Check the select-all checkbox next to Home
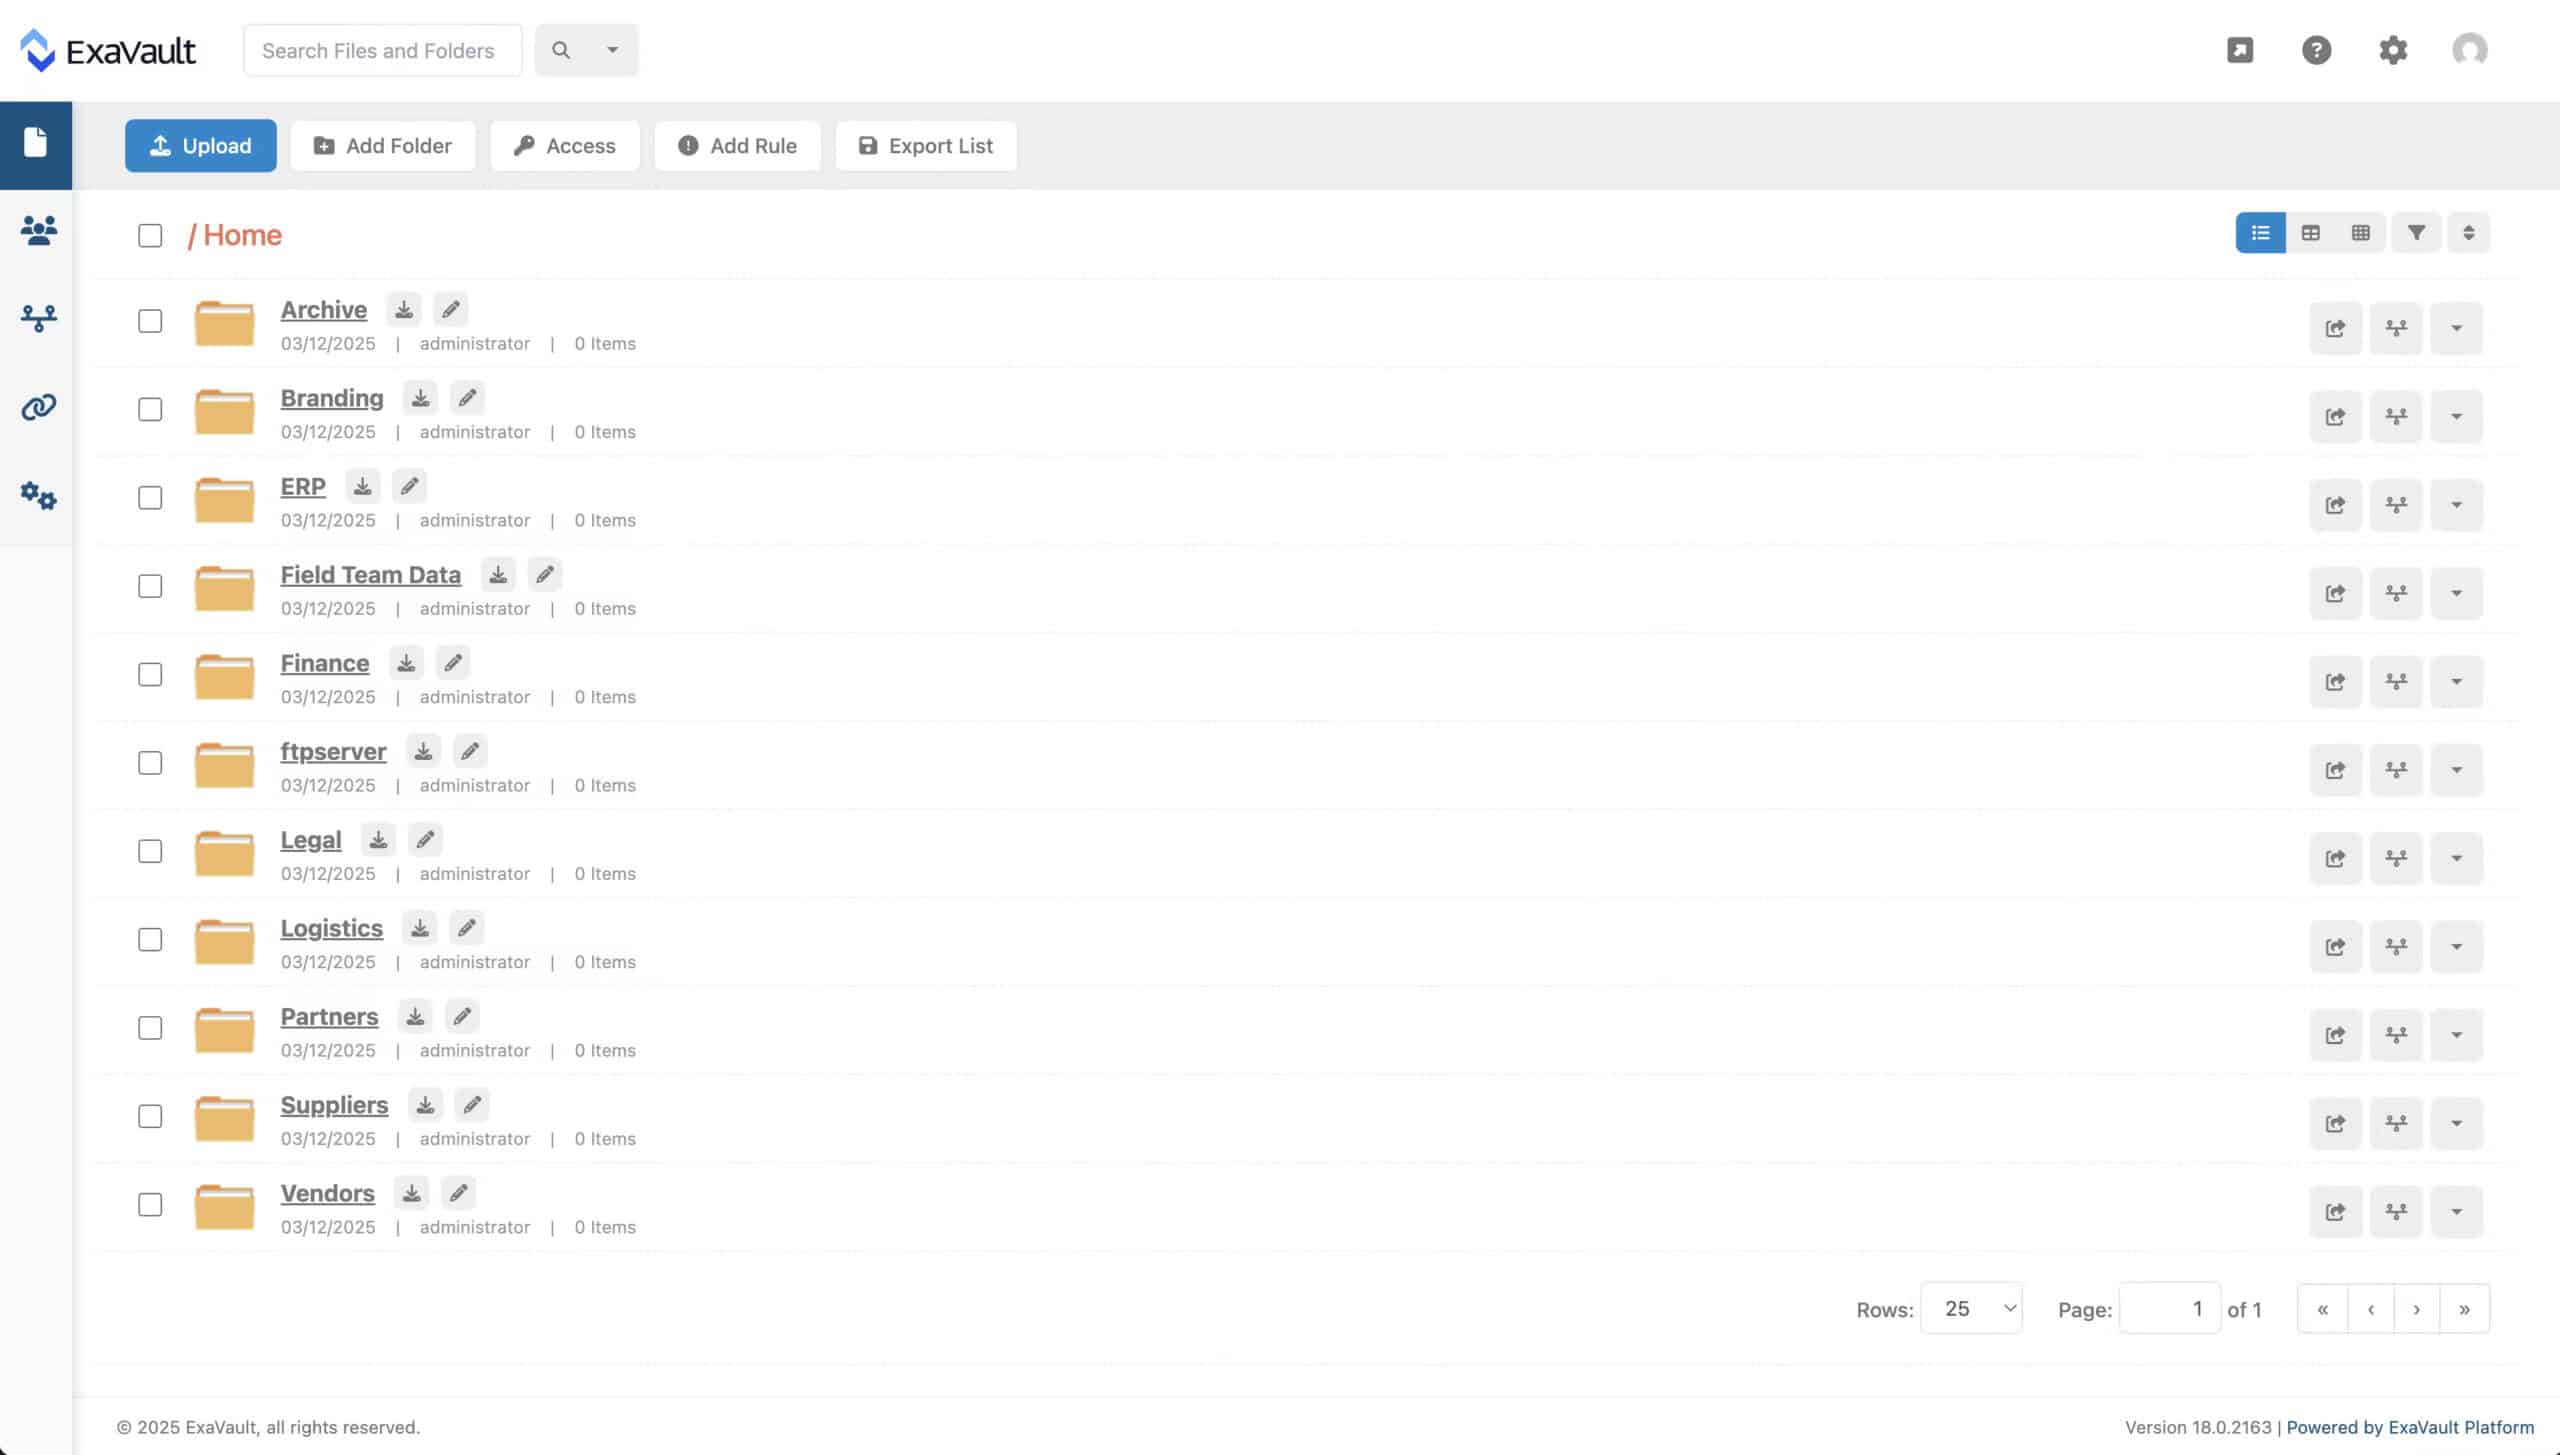The image size is (2560, 1455). coord(150,235)
